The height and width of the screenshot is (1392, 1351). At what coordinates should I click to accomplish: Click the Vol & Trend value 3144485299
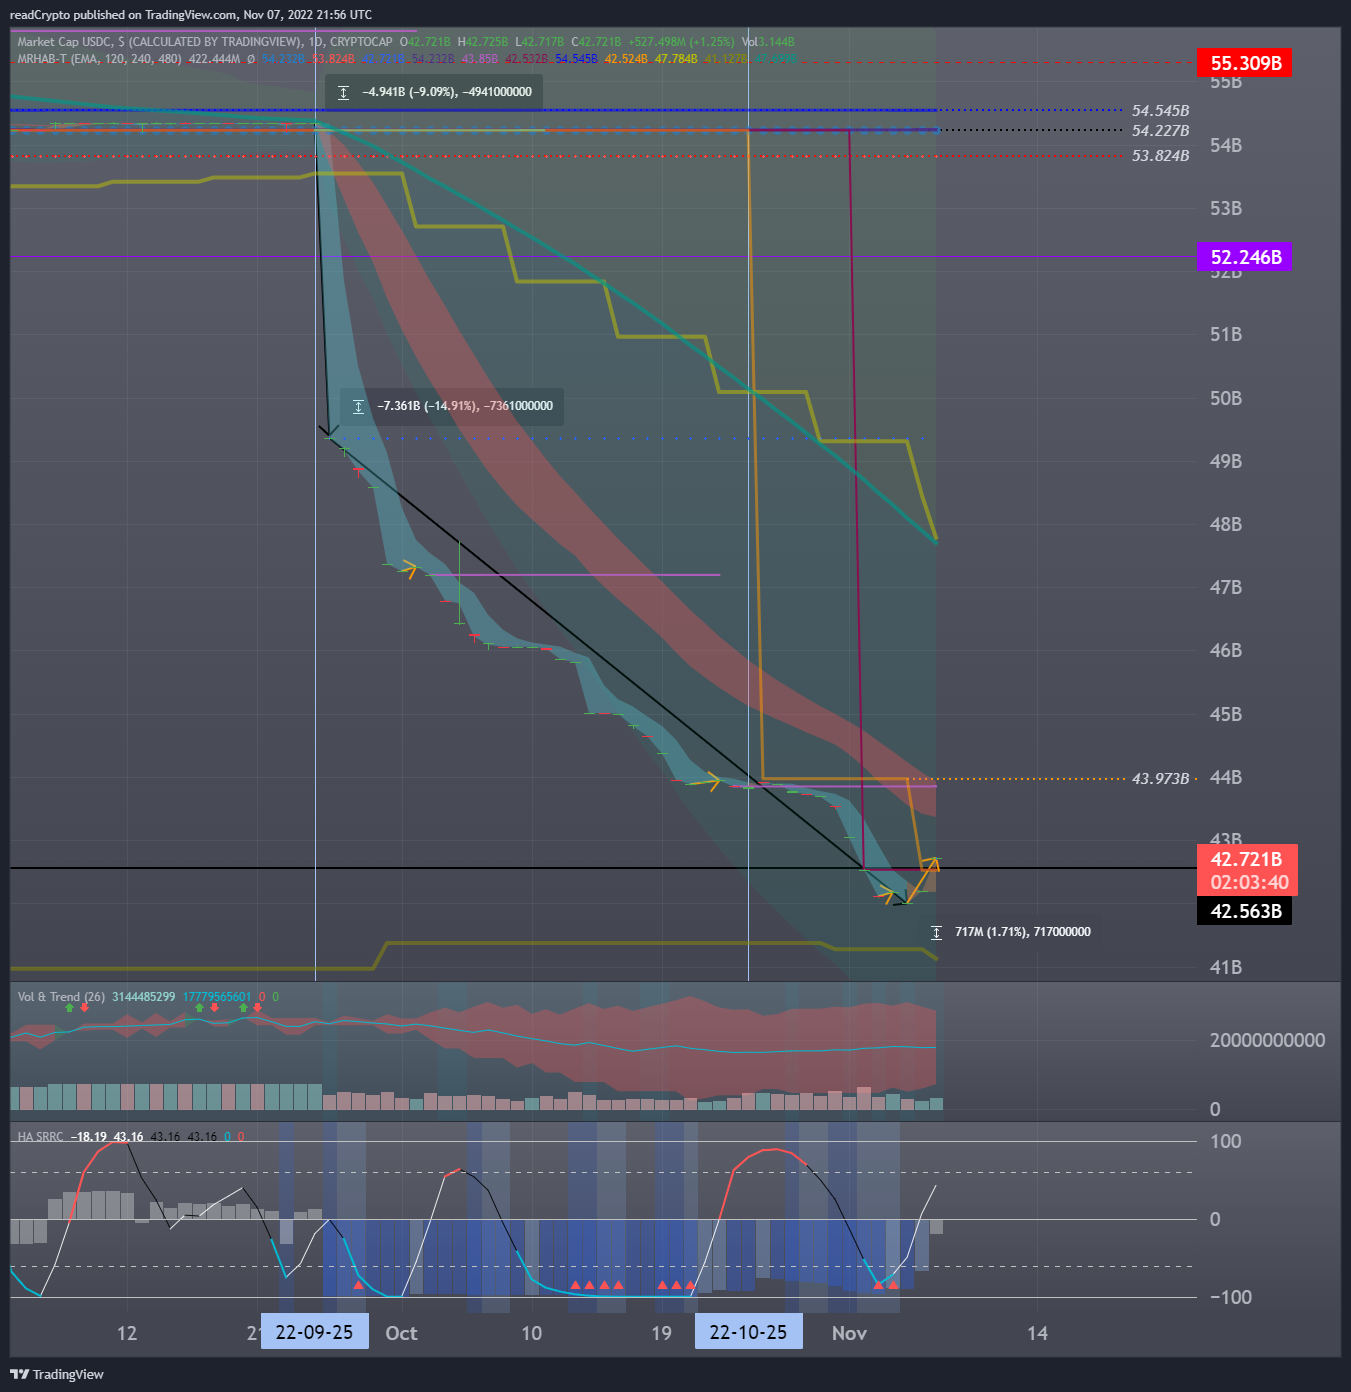pyautogui.click(x=144, y=997)
